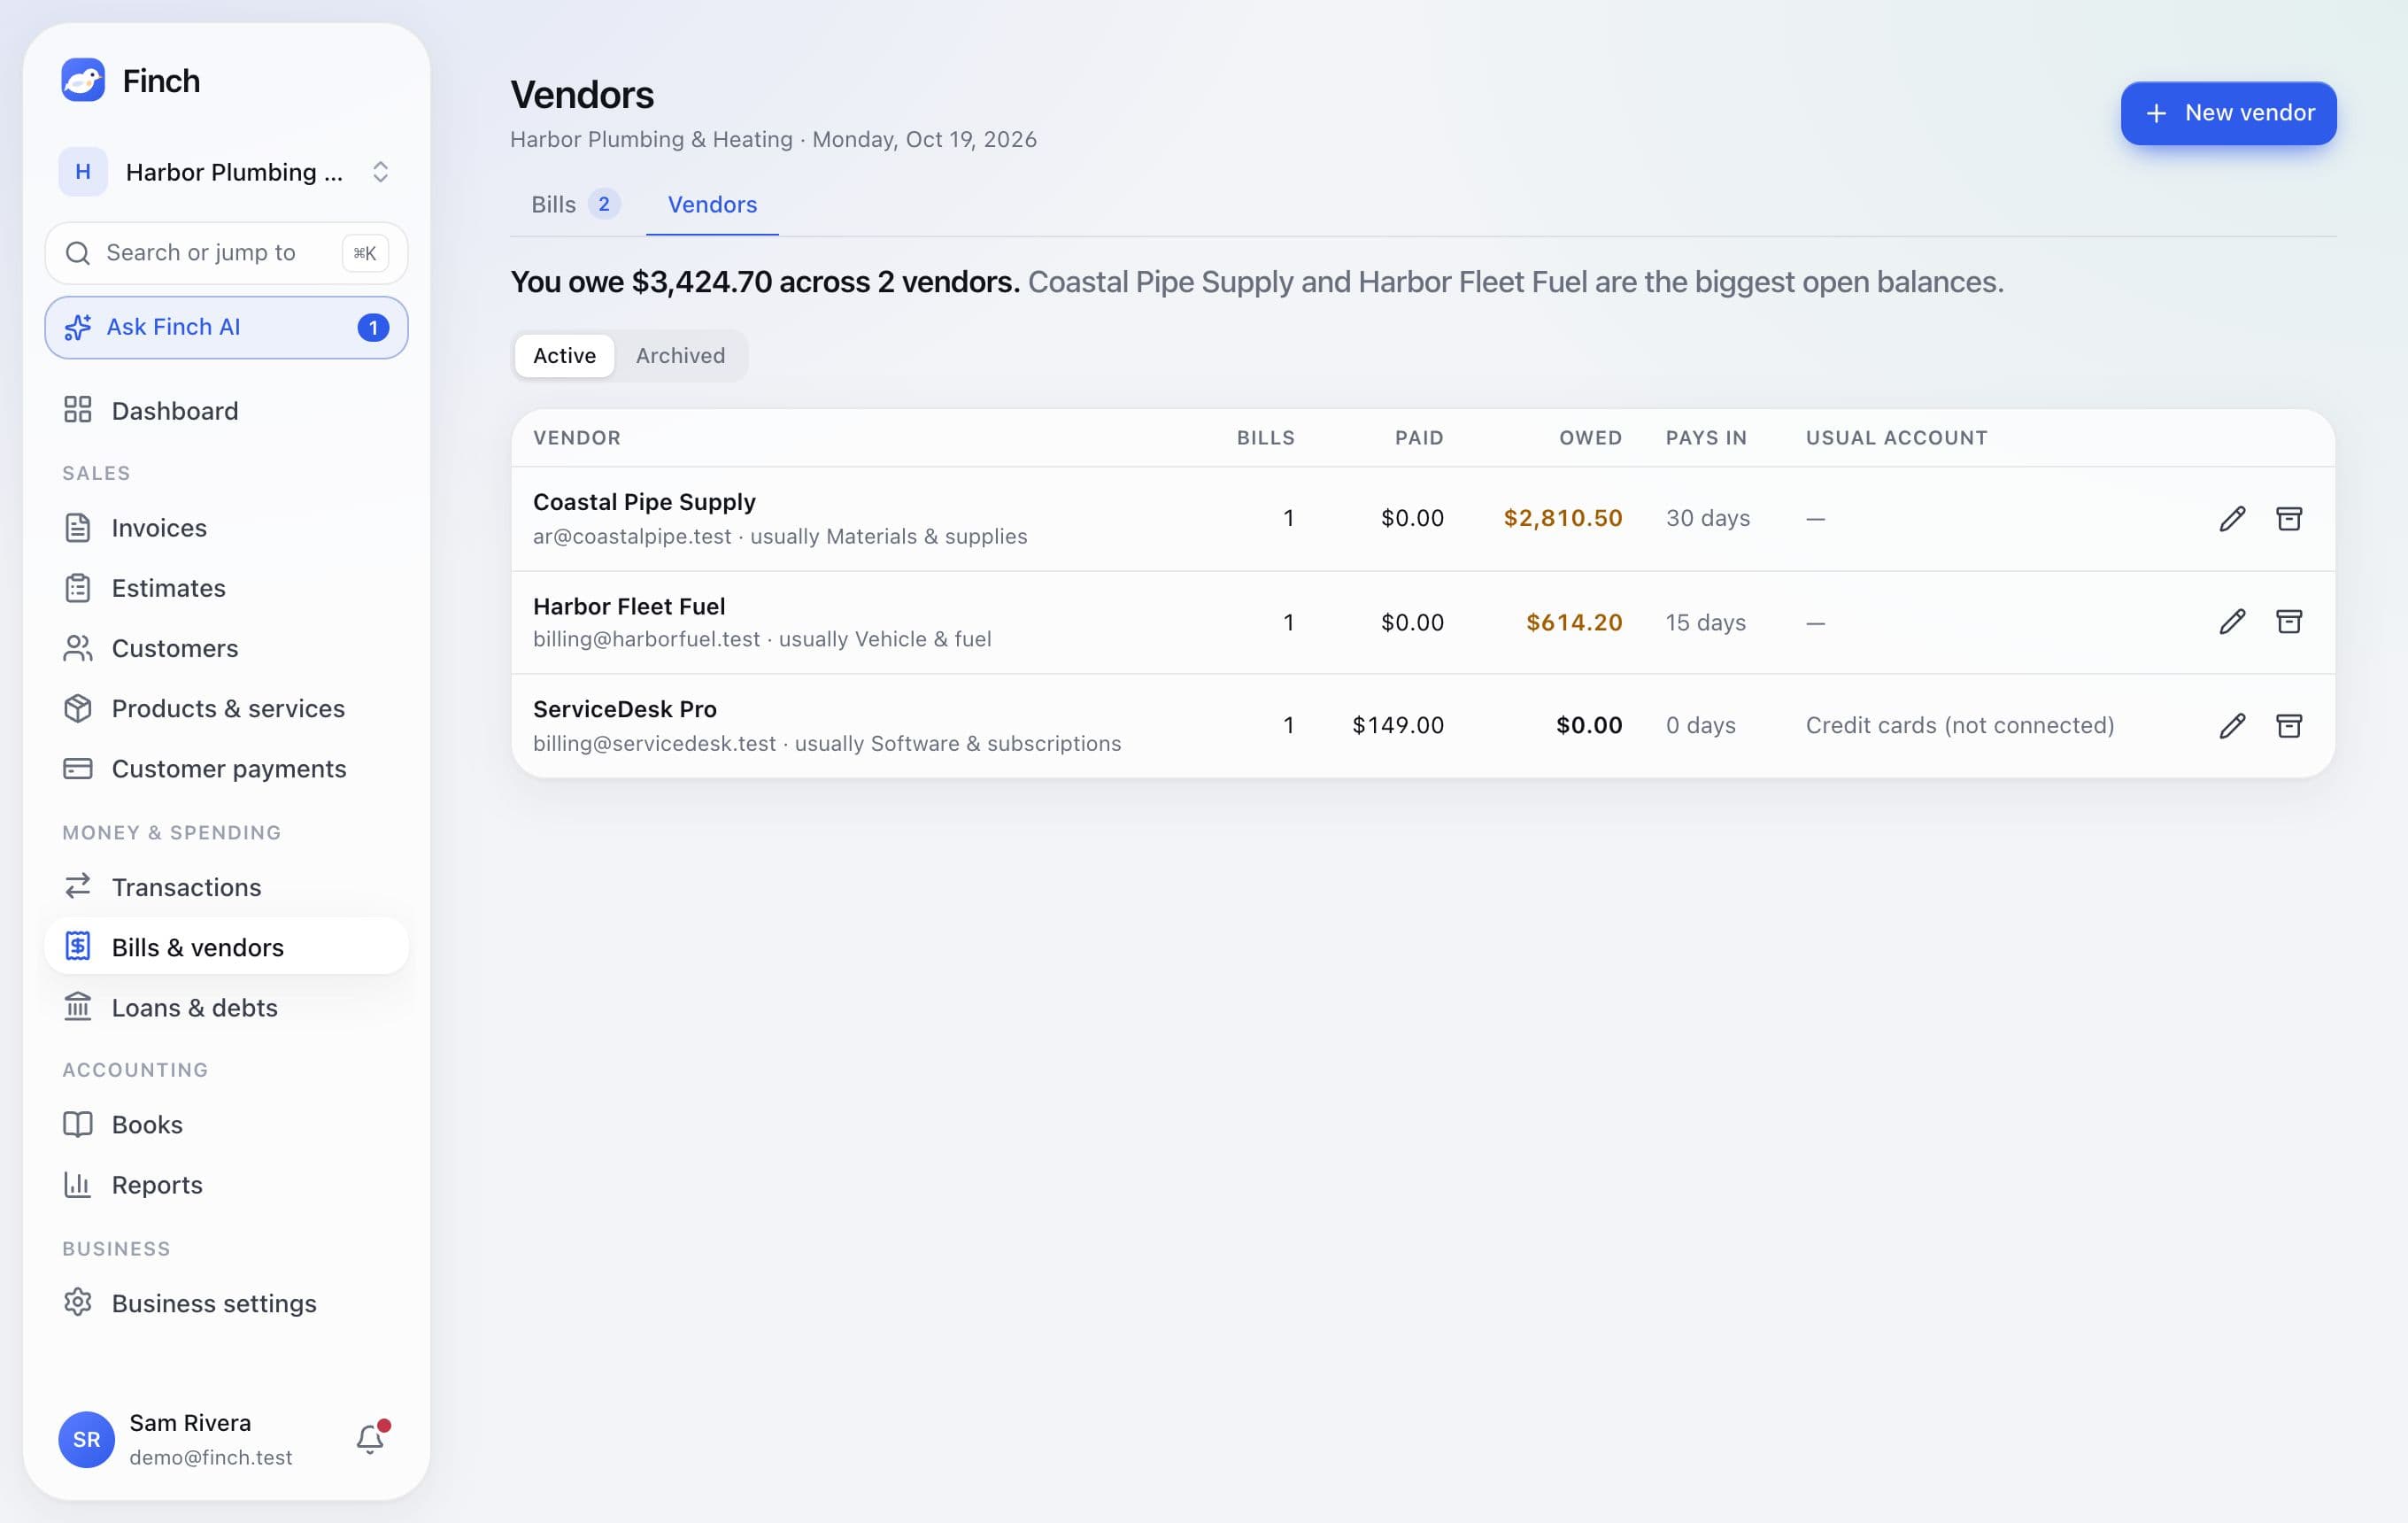
Task: Click the Invoices document icon
Action: 78,527
